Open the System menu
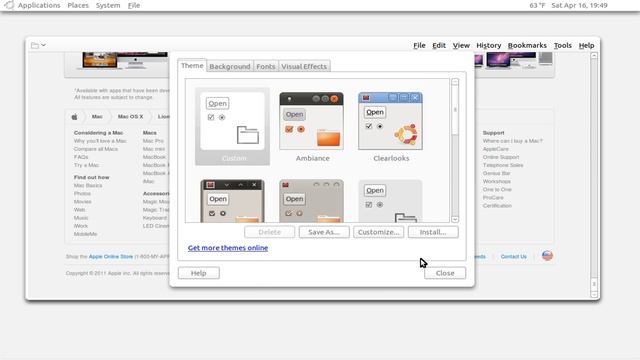This screenshot has width=640, height=360. 108,5
